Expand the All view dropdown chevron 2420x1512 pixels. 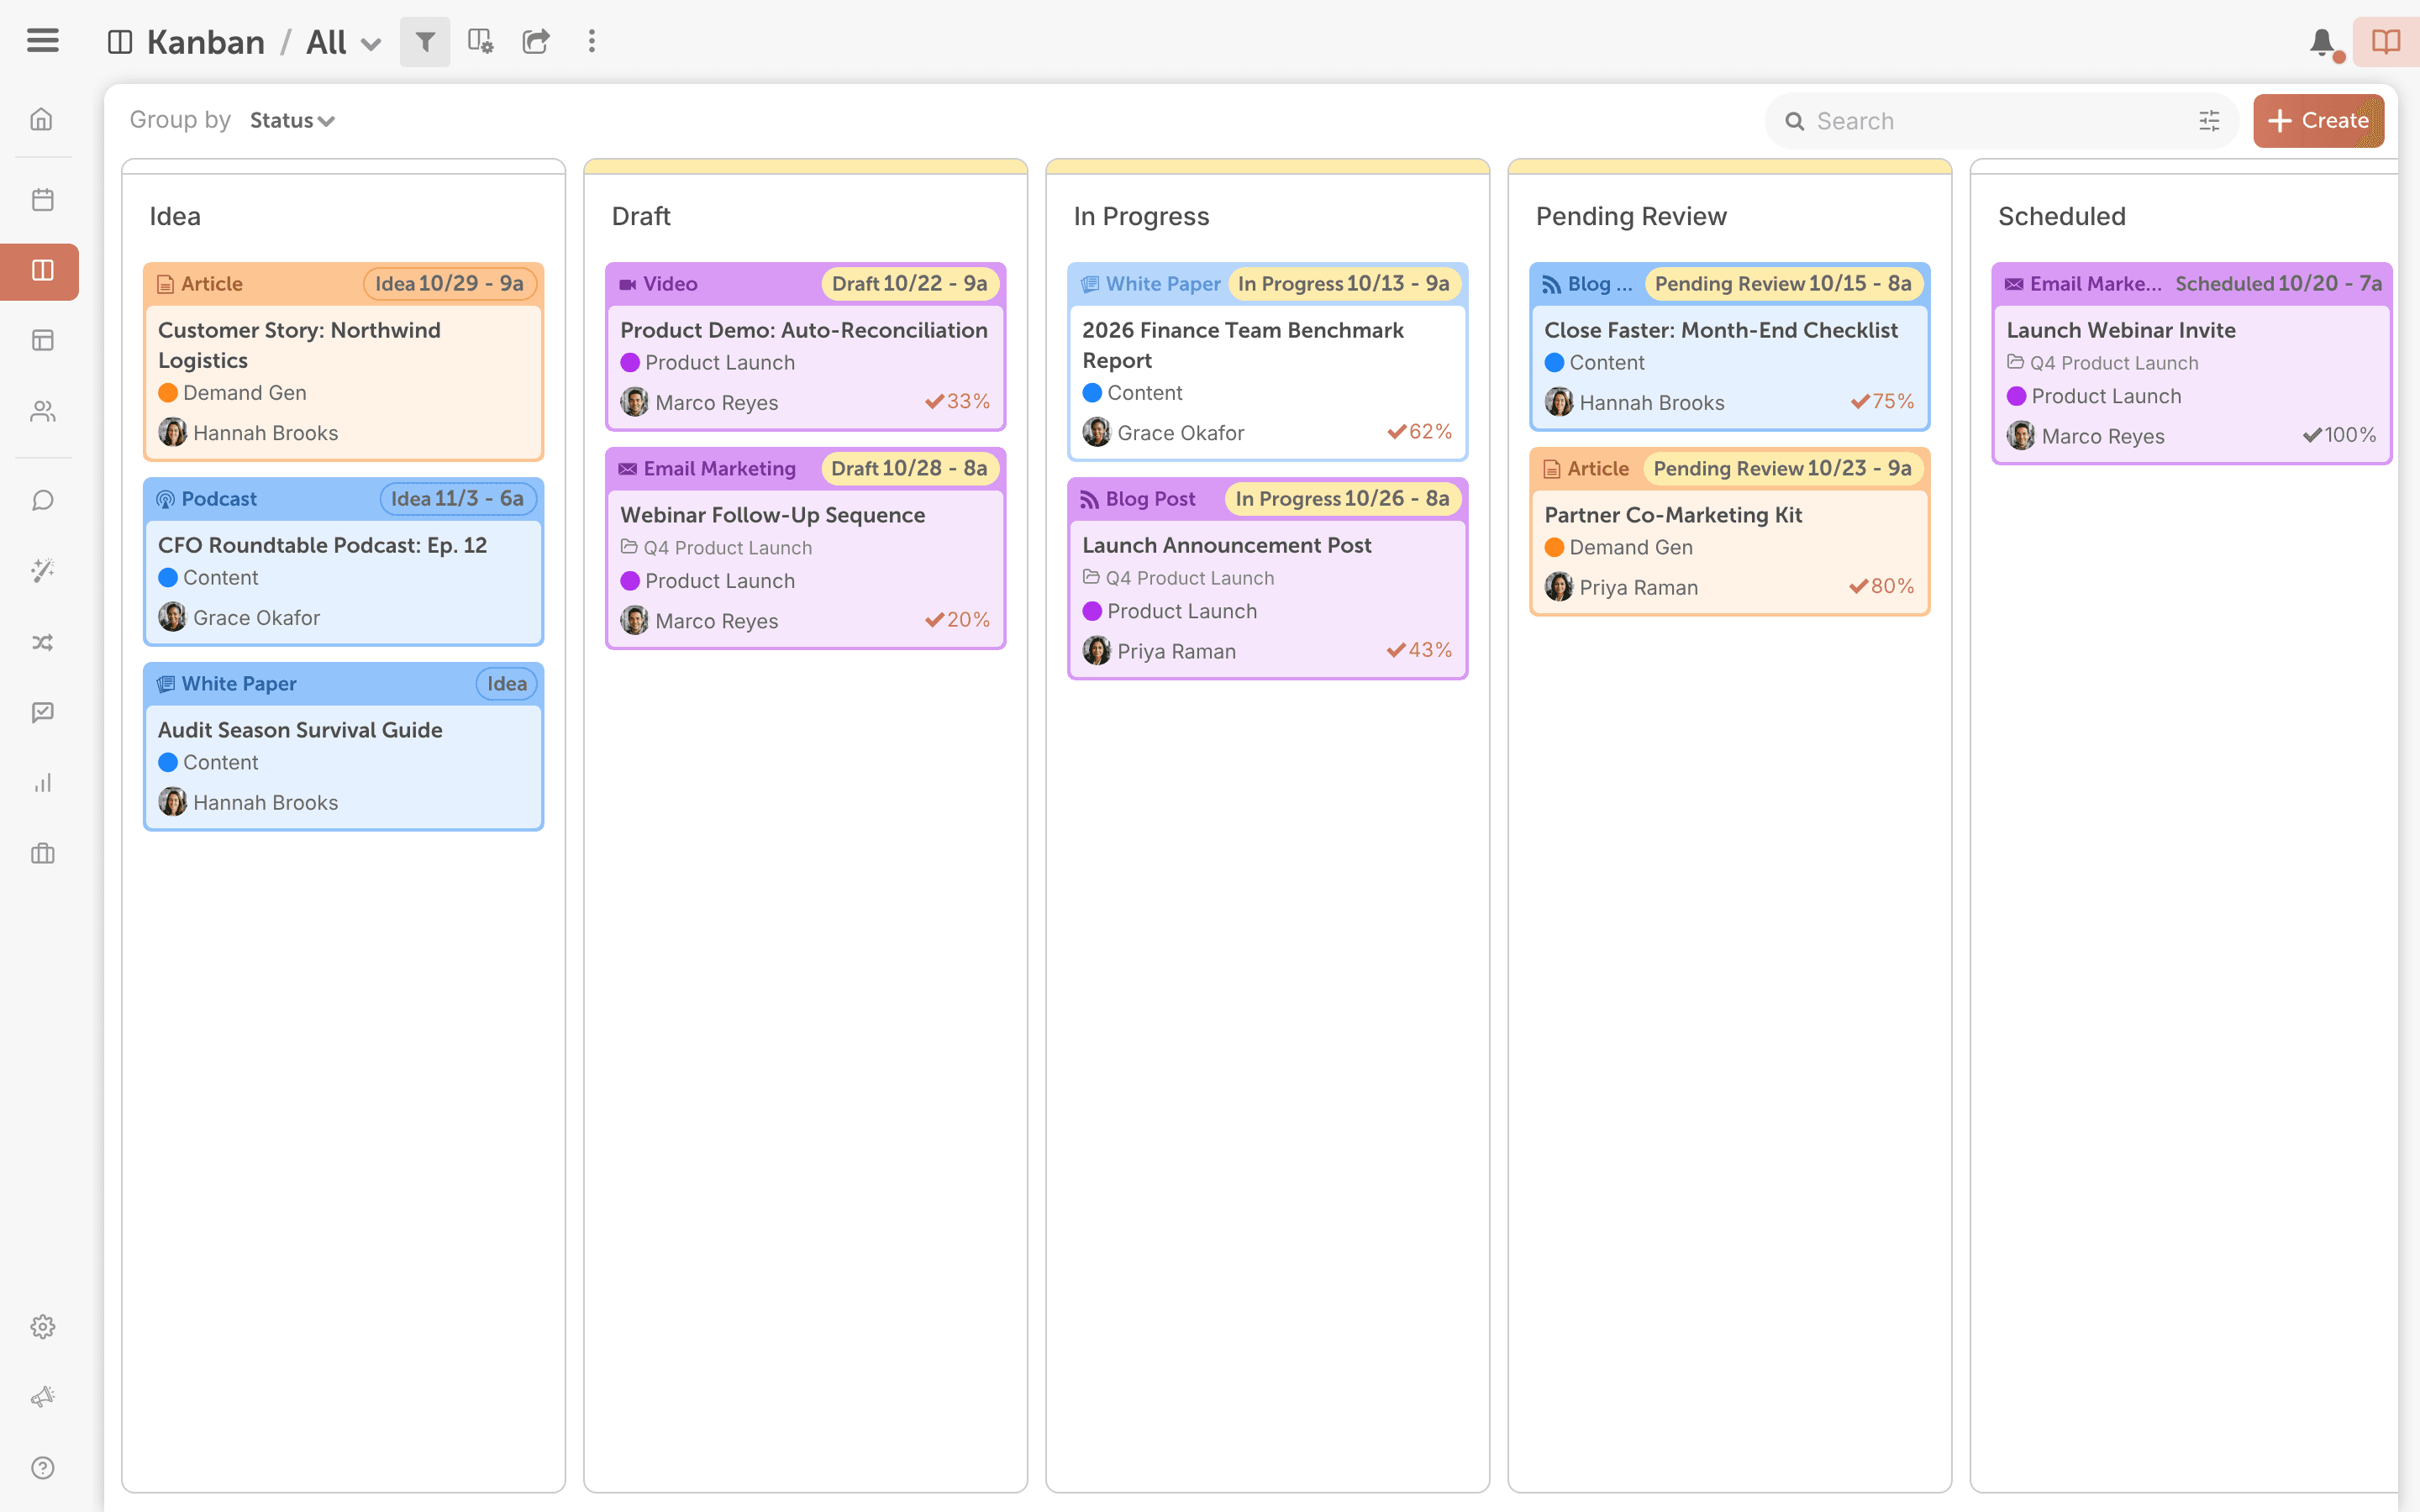point(371,44)
